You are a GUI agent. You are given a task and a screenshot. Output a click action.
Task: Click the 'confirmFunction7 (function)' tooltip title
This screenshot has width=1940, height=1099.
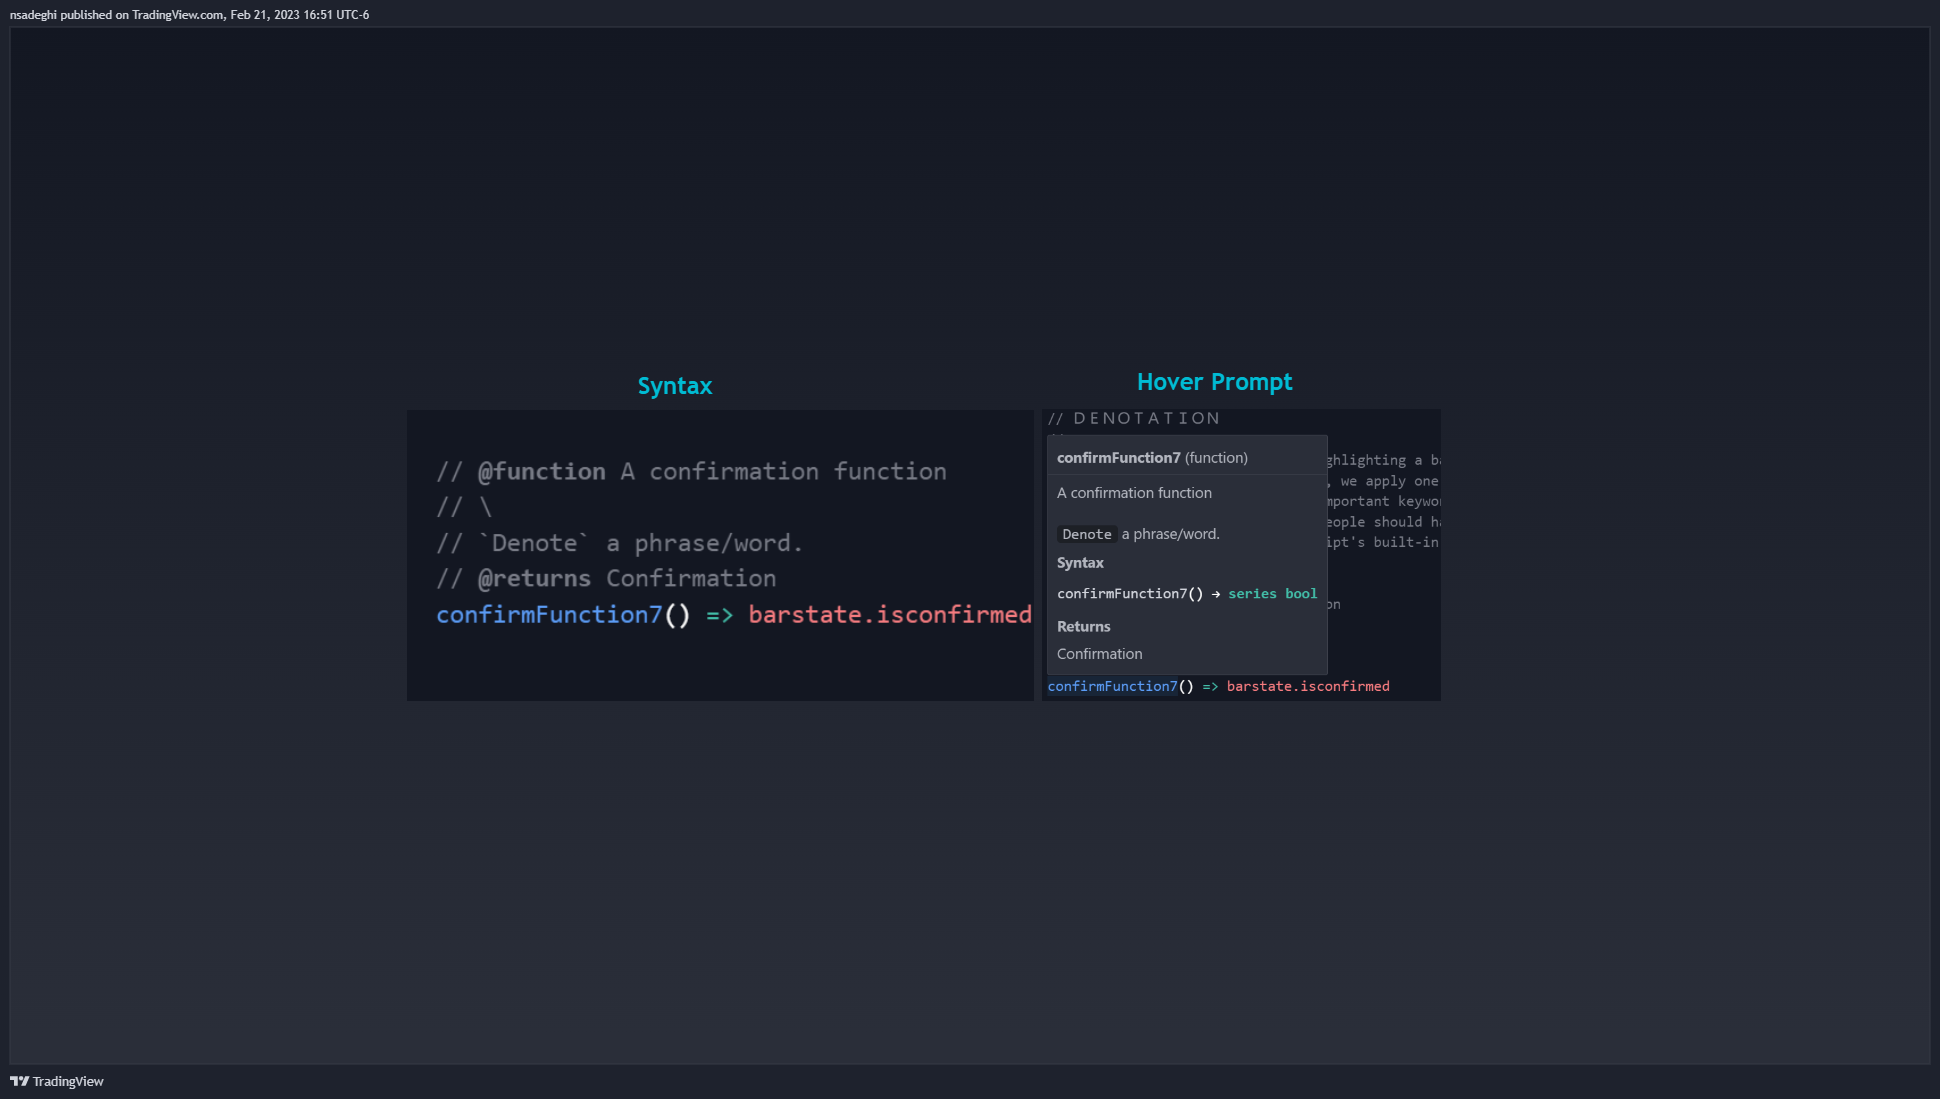click(1152, 457)
